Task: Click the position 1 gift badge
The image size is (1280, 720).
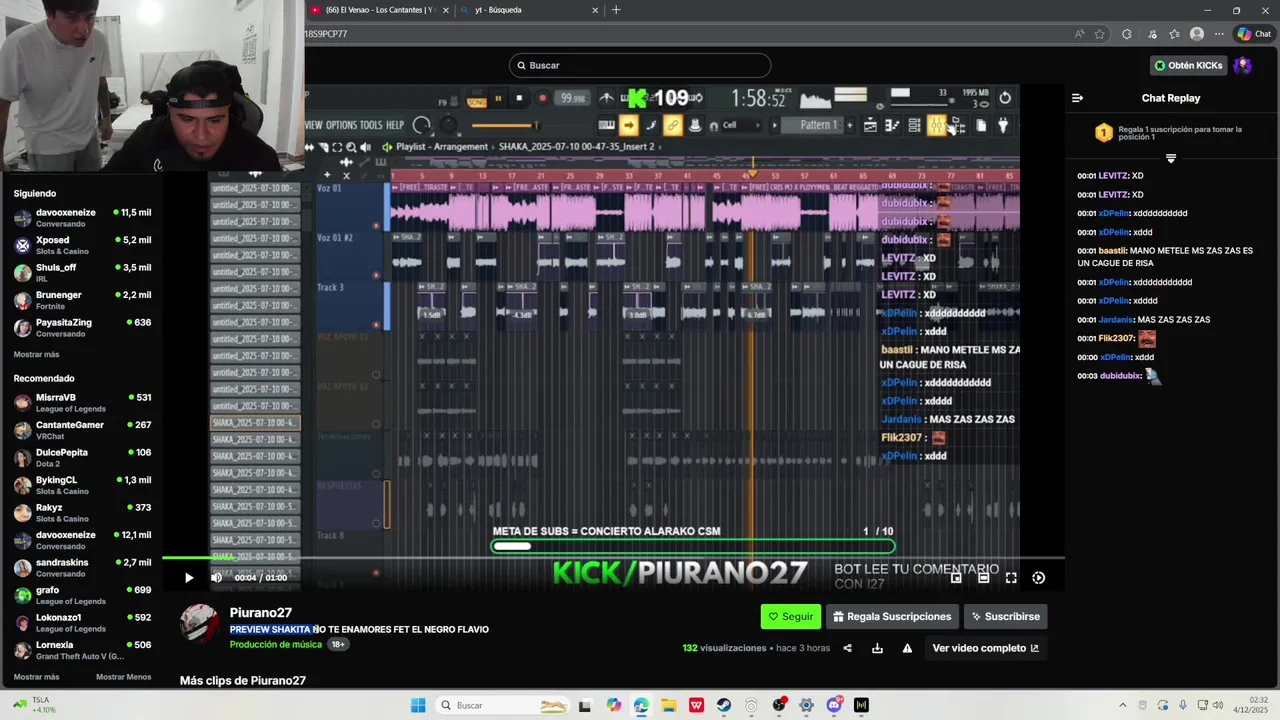Action: (1103, 133)
